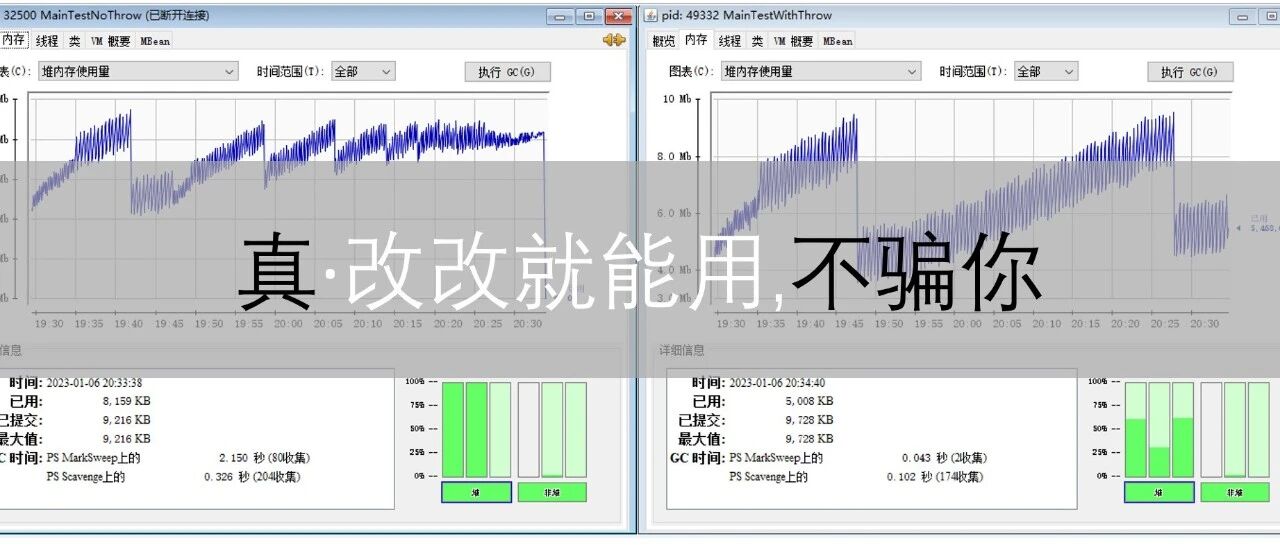Click 执行 GC(G) button in MainTestNoThrow window
The width and height of the screenshot is (1280, 545).
pyautogui.click(x=507, y=72)
